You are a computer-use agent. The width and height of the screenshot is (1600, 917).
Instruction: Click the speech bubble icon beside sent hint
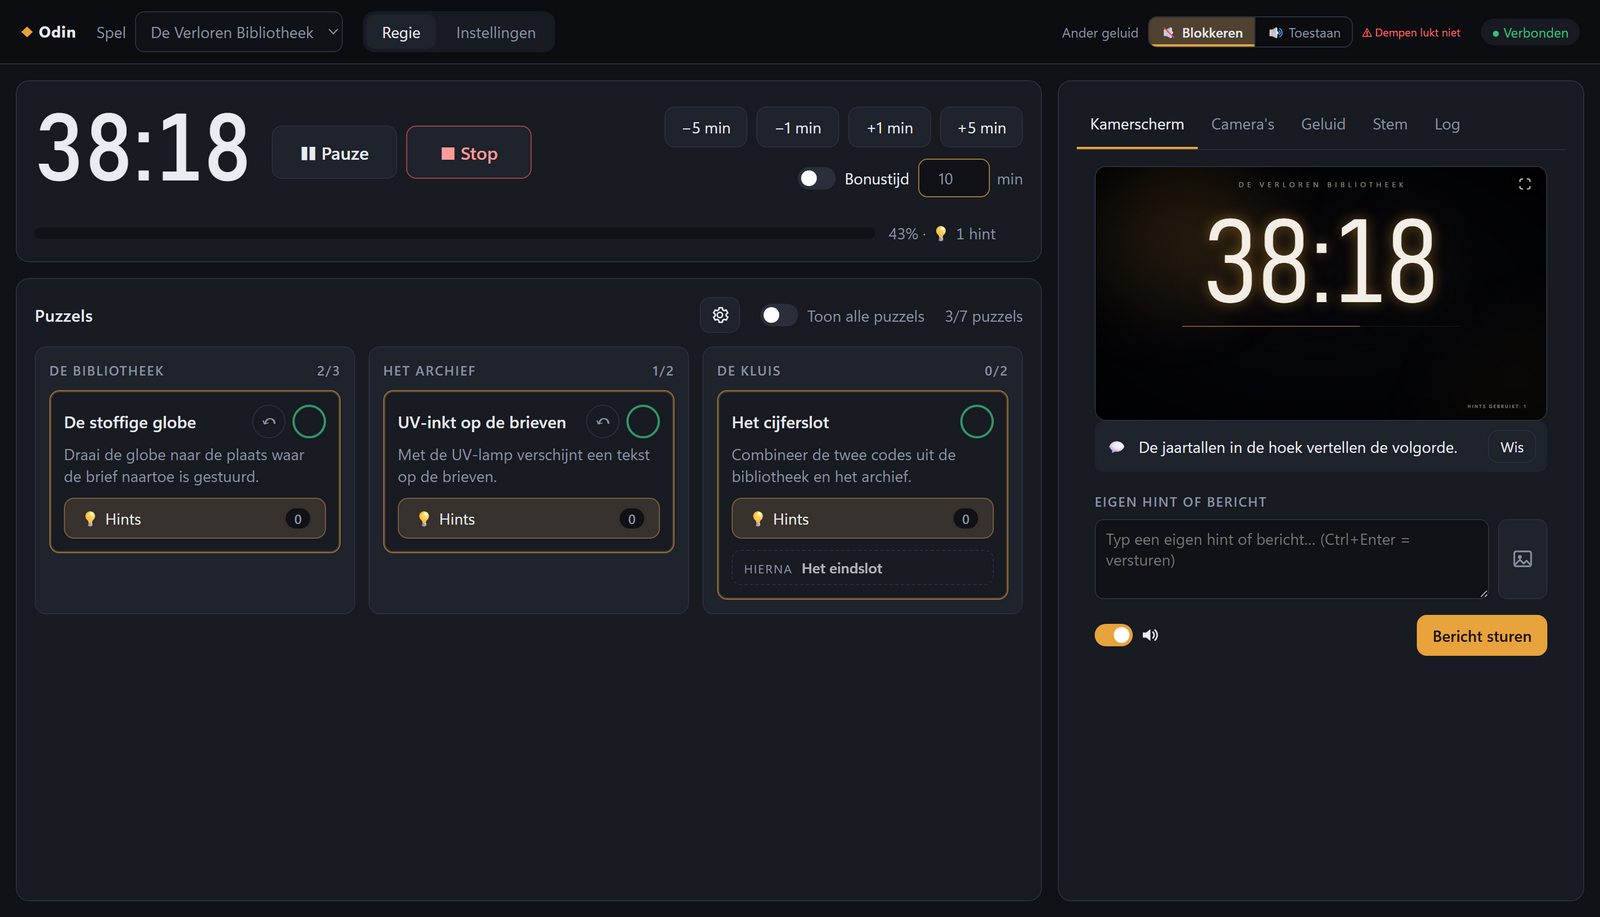1117,447
